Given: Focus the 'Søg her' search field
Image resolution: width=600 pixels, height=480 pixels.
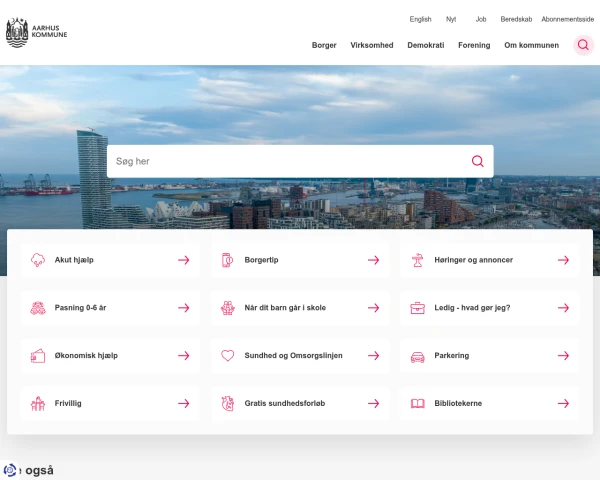Looking at the screenshot, I should click(285, 161).
